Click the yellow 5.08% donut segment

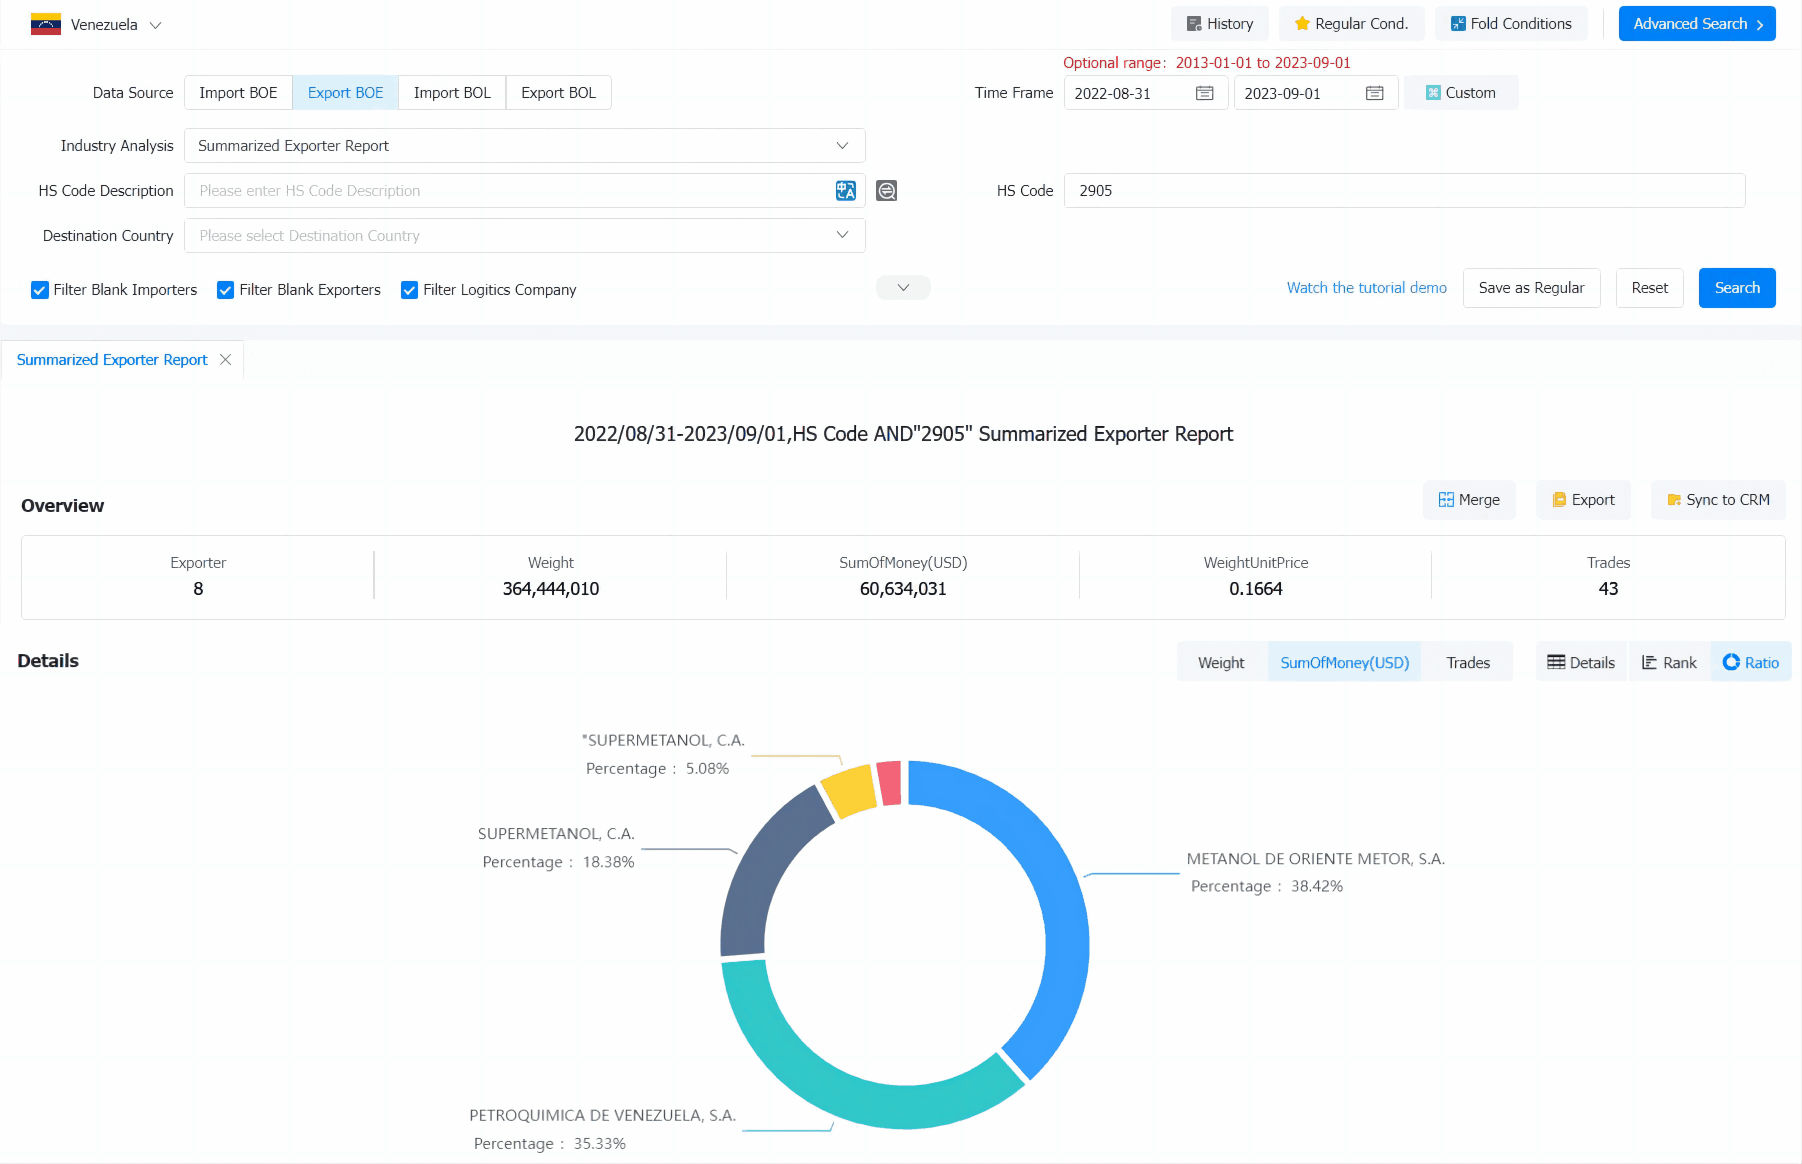(x=850, y=792)
